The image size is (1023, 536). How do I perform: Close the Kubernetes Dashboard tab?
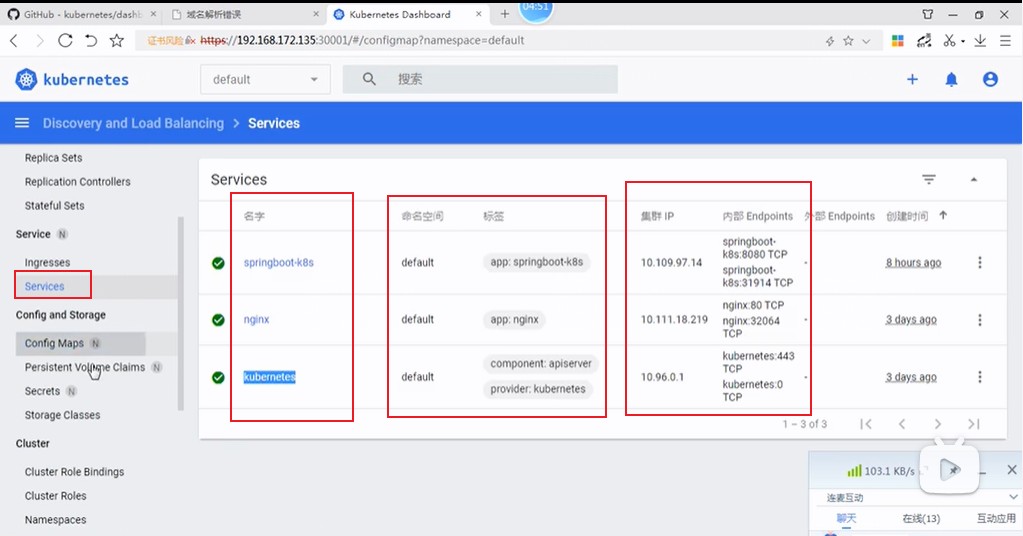479,14
